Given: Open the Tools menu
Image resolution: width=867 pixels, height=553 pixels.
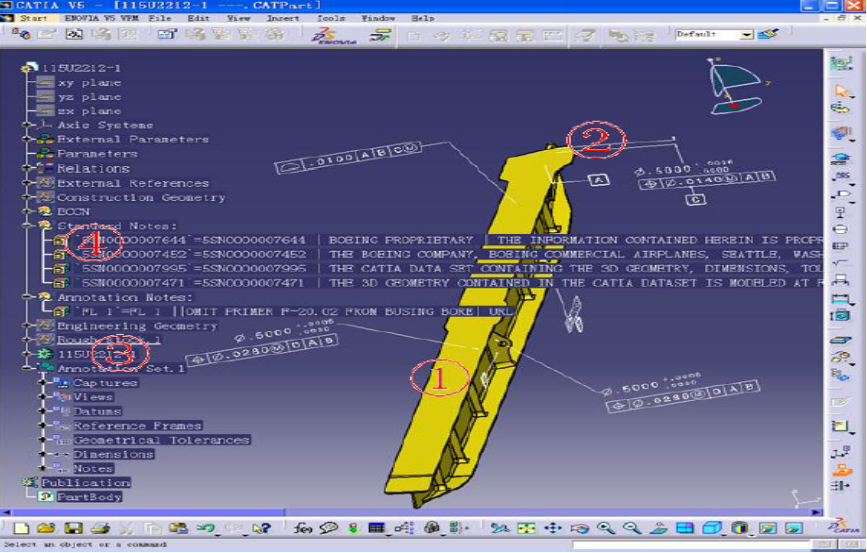Looking at the screenshot, I should click(x=331, y=18).
